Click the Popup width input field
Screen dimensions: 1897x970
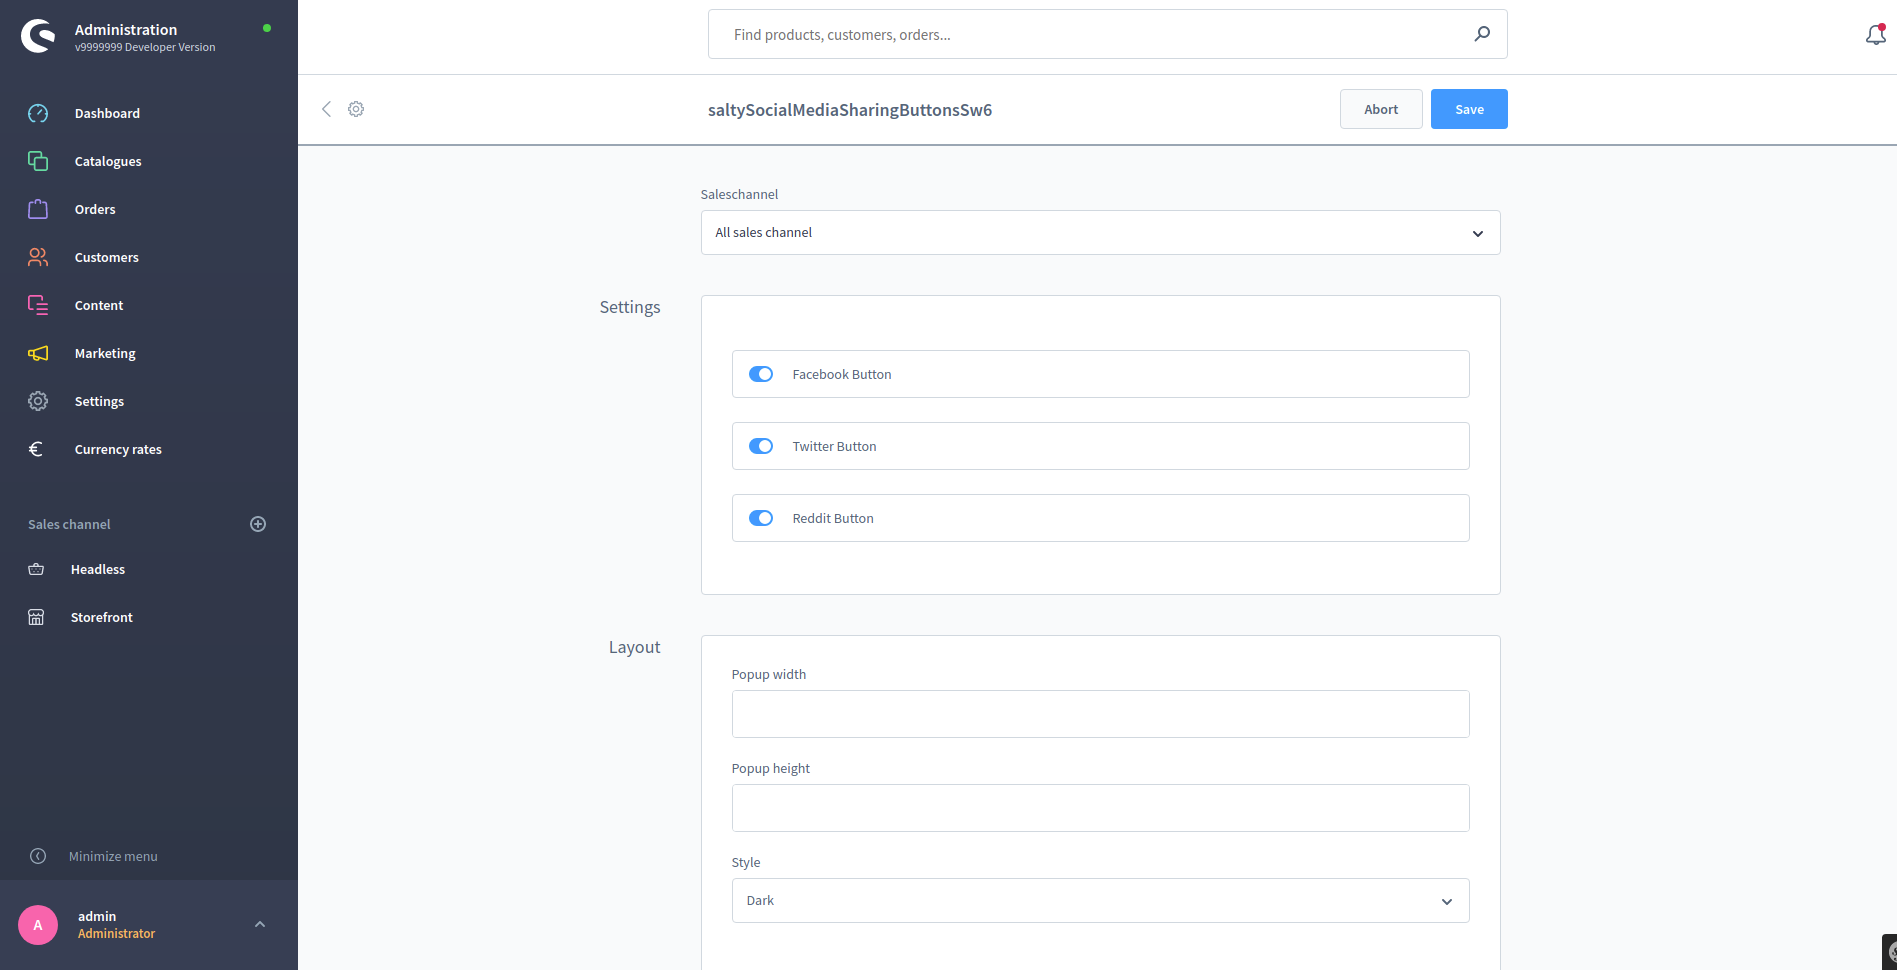(1100, 714)
